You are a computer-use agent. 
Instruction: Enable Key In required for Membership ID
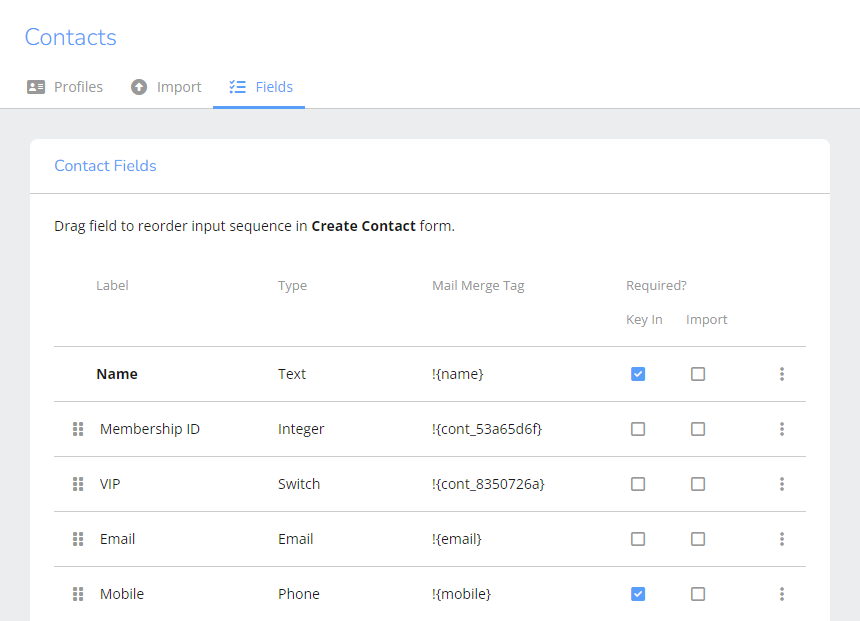(x=638, y=429)
